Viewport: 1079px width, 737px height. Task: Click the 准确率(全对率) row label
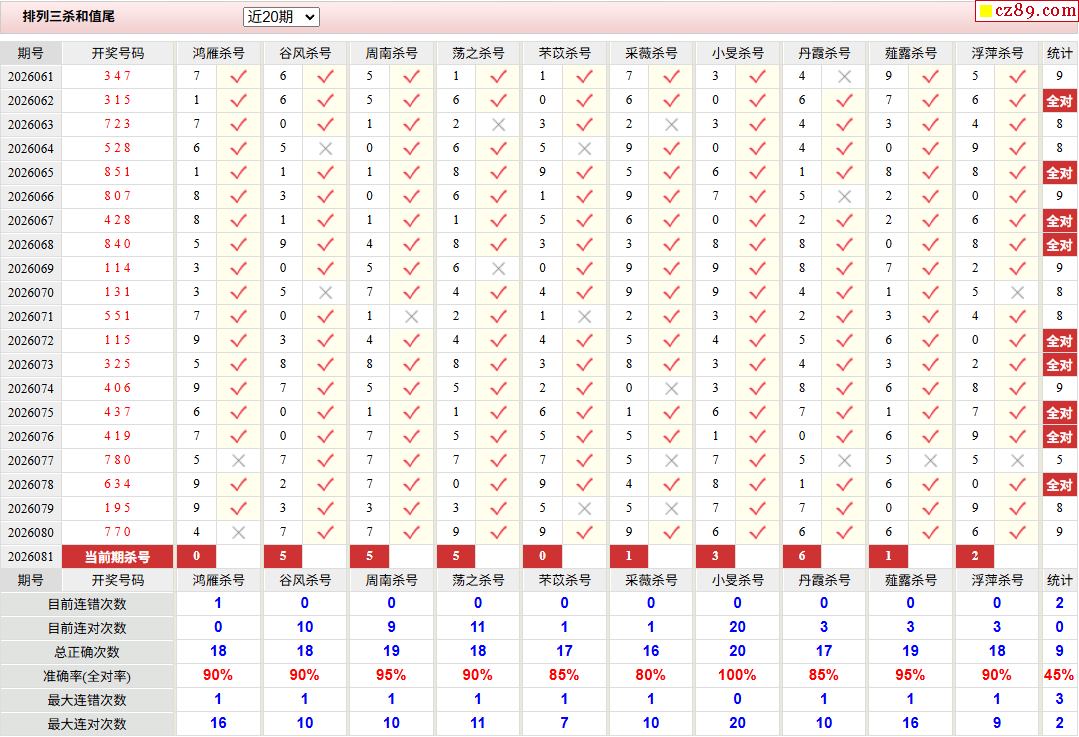click(x=87, y=676)
